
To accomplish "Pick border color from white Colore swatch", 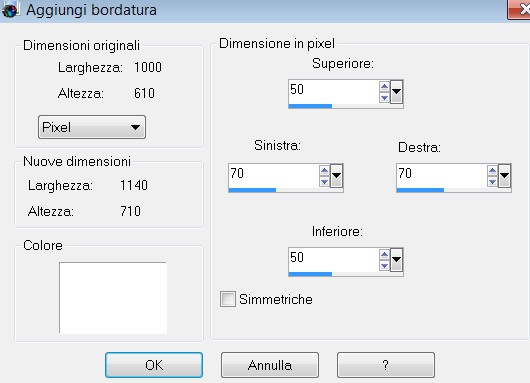I will [x=113, y=298].
